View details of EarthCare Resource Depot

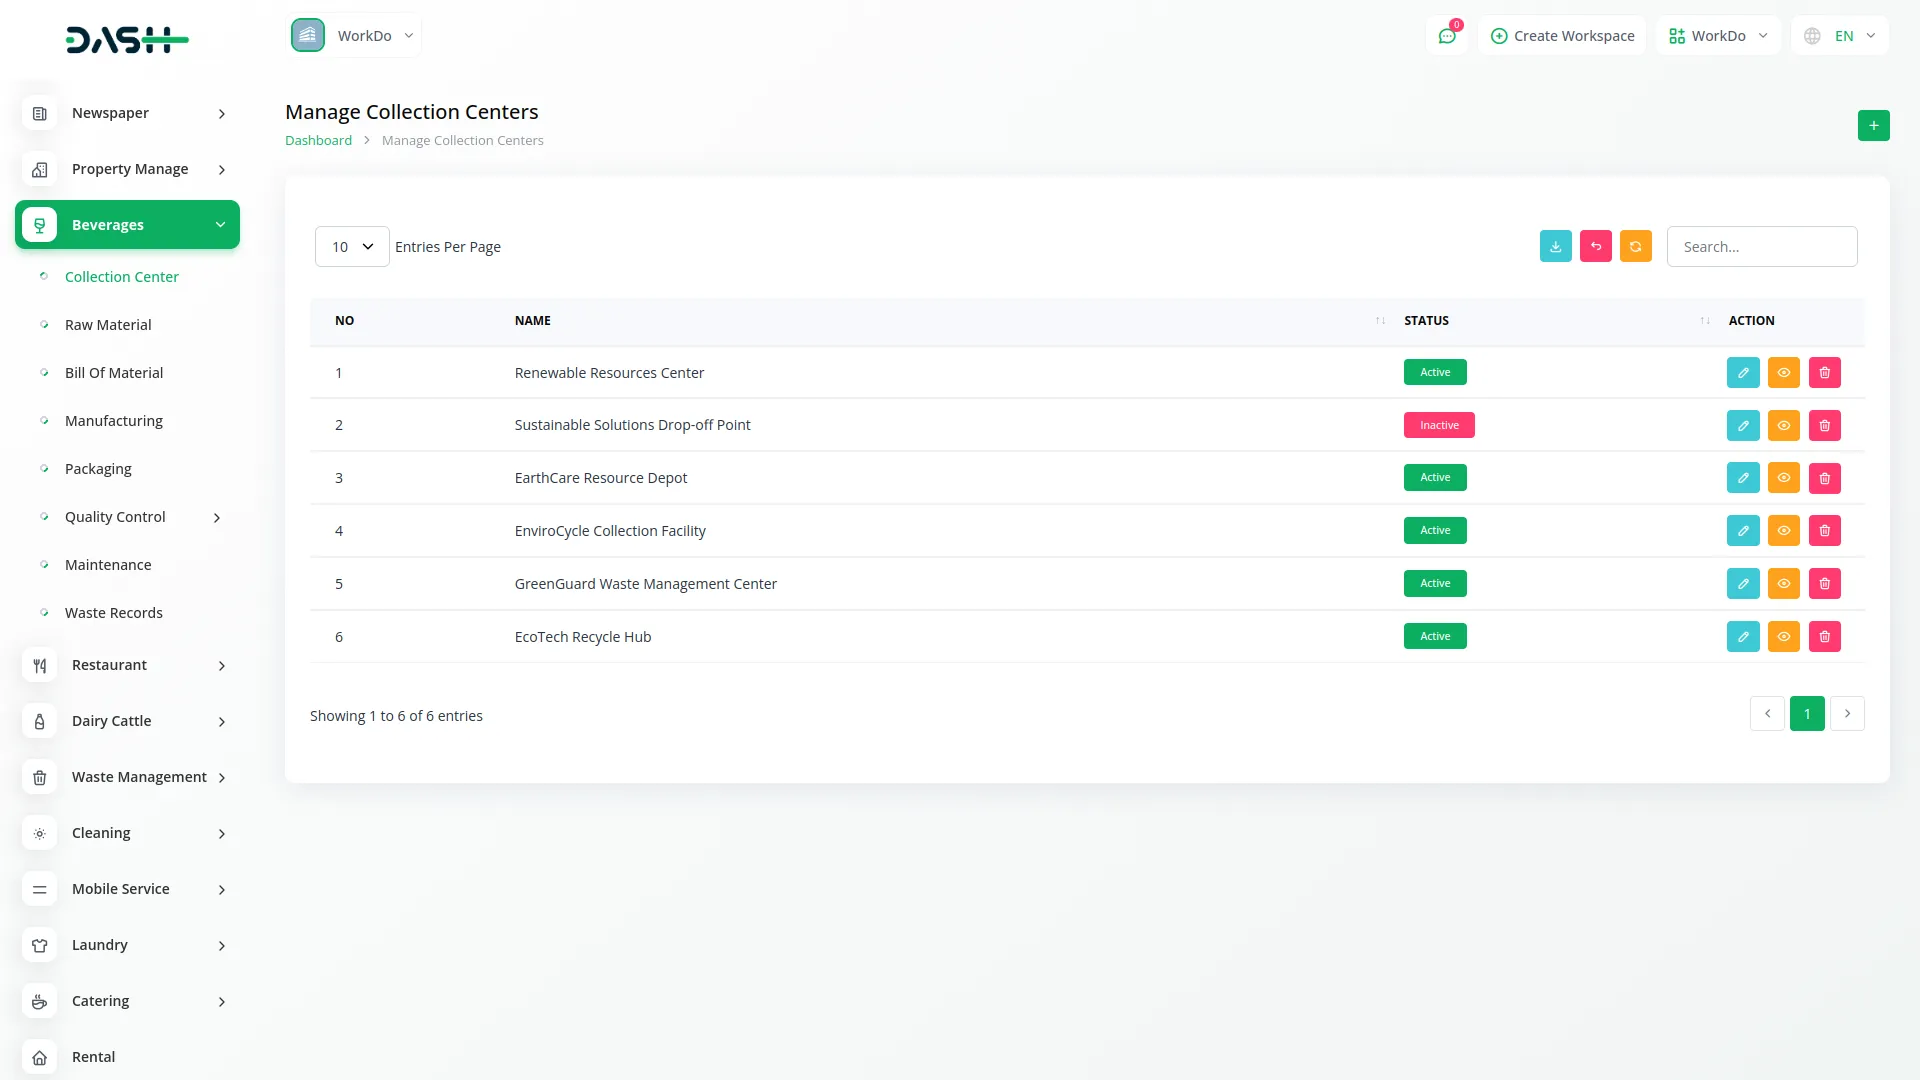coord(1783,478)
